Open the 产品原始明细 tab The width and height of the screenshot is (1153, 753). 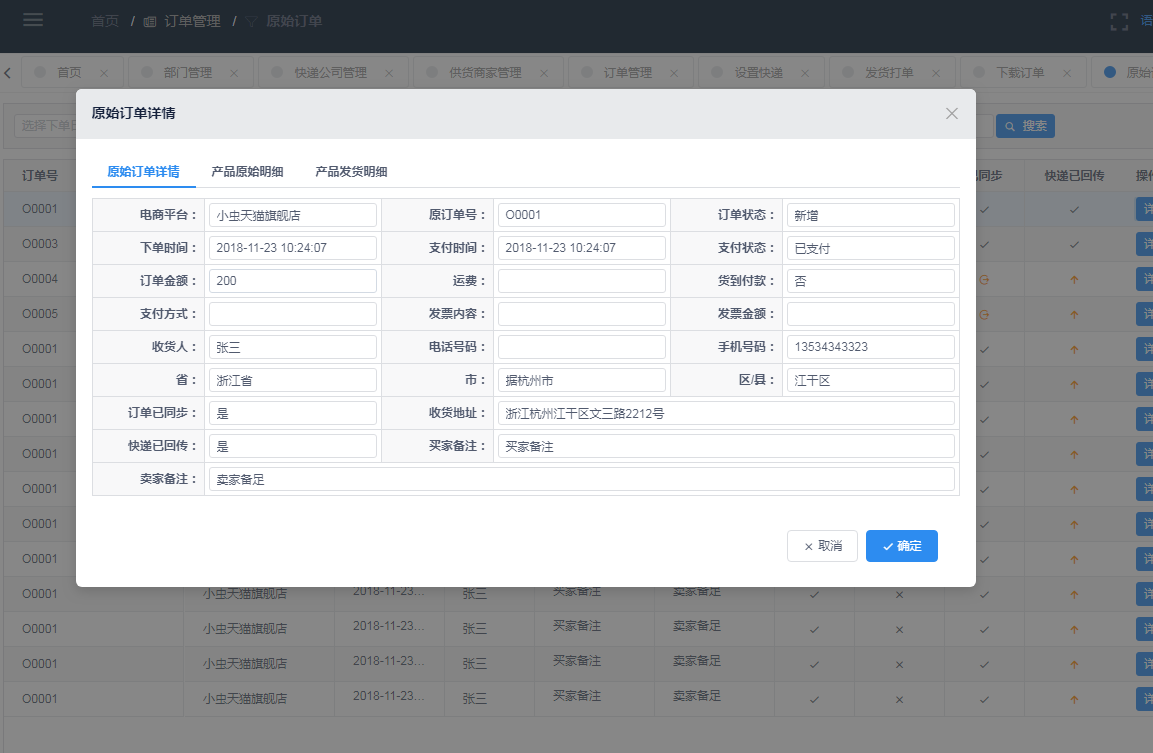tap(247, 171)
